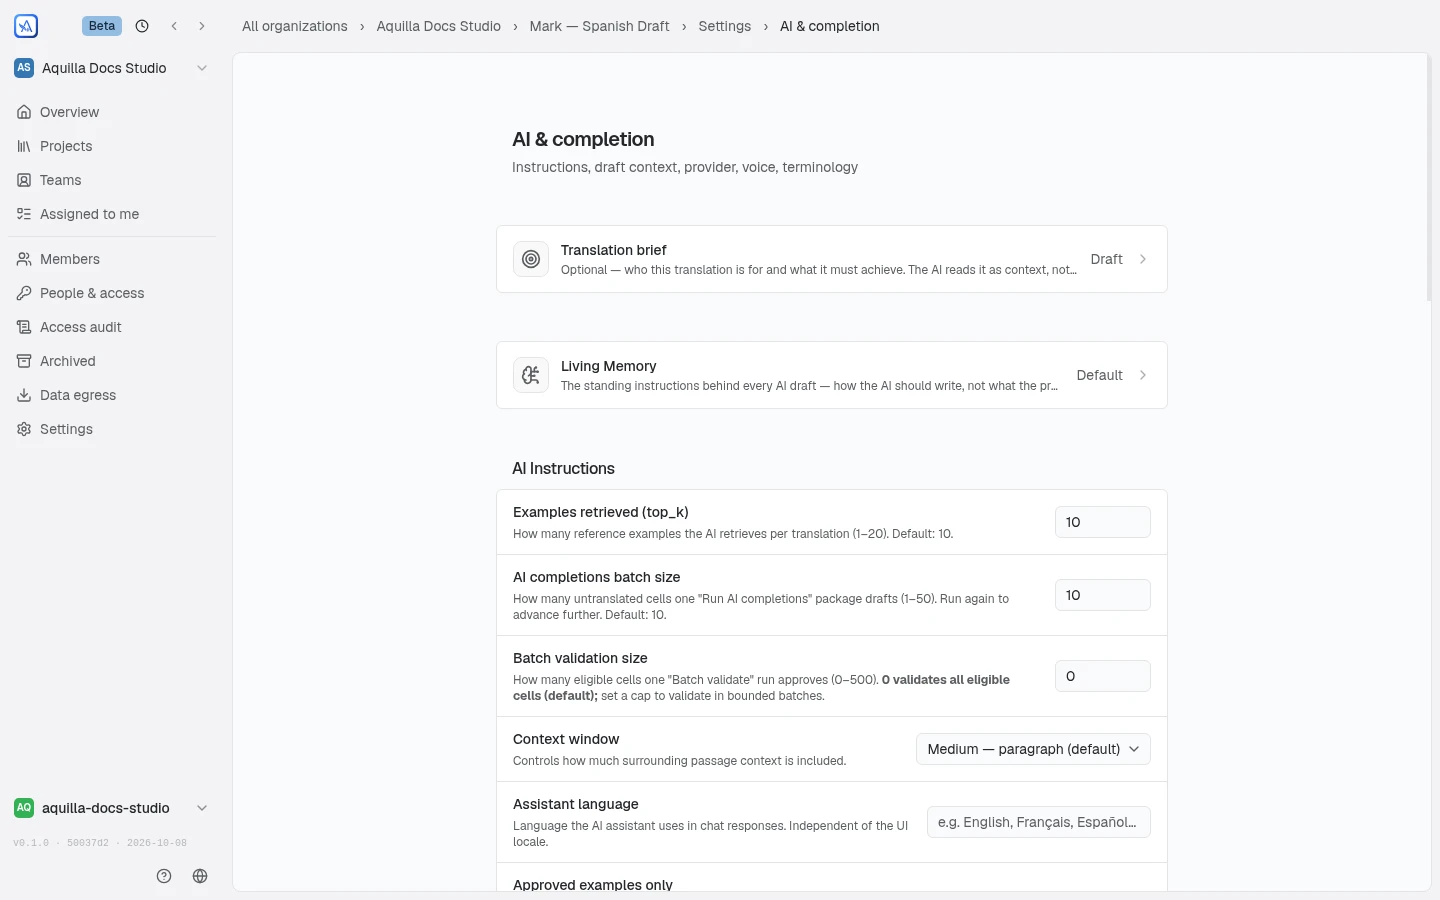Click the Teams sidebar icon

[24, 180]
